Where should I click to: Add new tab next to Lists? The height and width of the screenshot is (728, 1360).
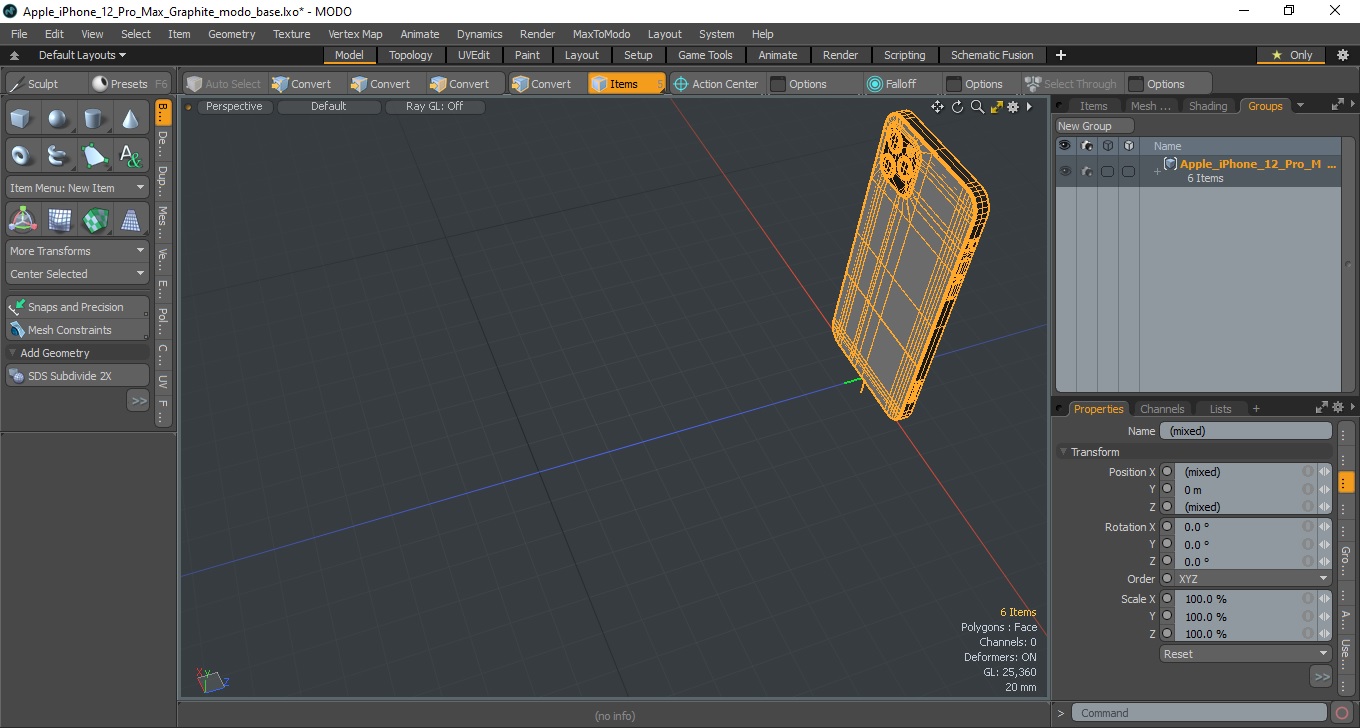1256,408
